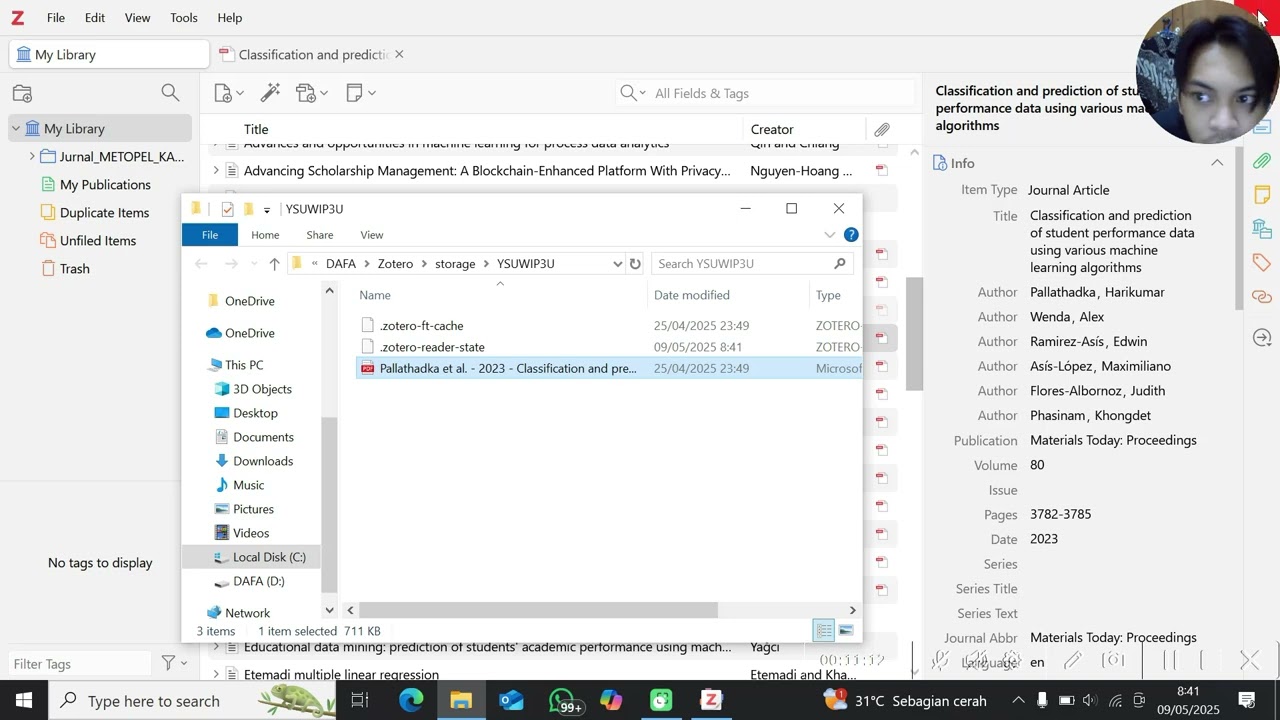
Task: Click the All Fields & Tags search box
Action: 780,93
